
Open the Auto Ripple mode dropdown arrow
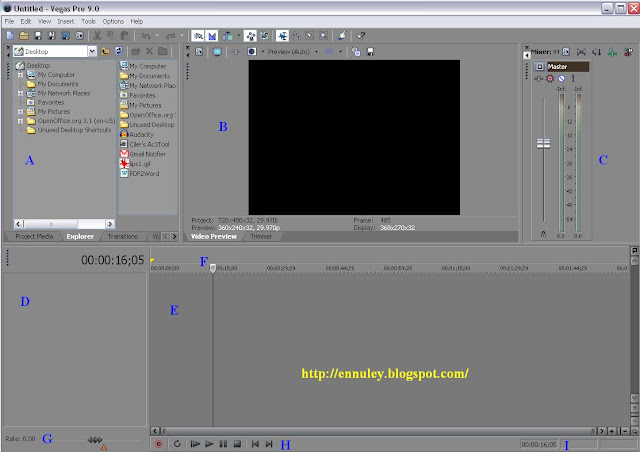point(238,36)
